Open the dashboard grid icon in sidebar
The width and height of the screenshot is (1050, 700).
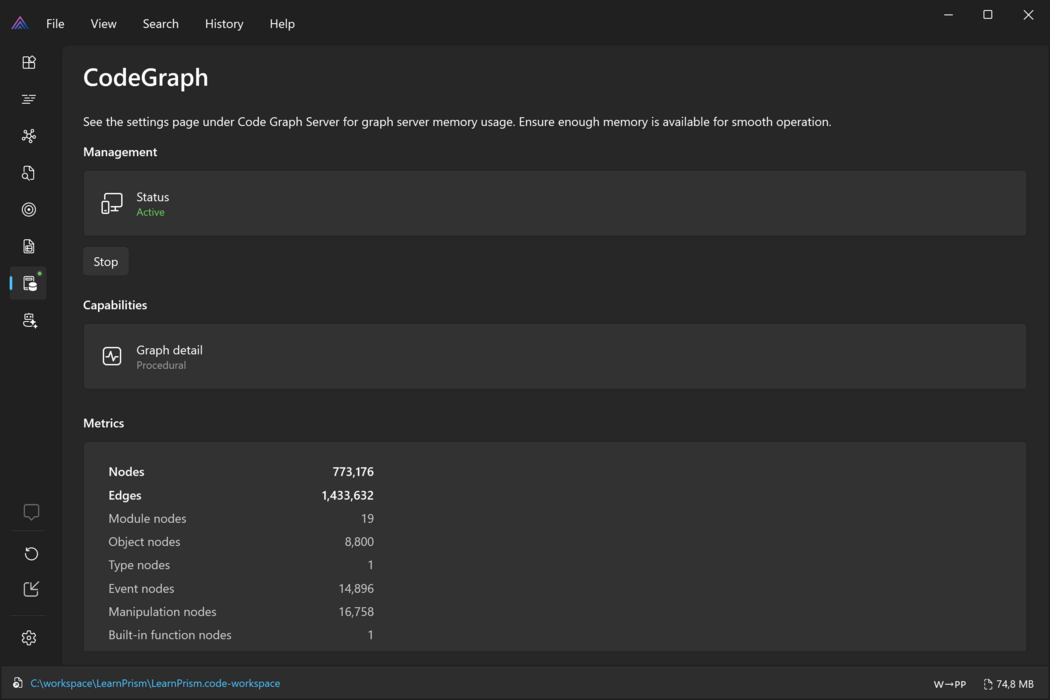(x=29, y=62)
